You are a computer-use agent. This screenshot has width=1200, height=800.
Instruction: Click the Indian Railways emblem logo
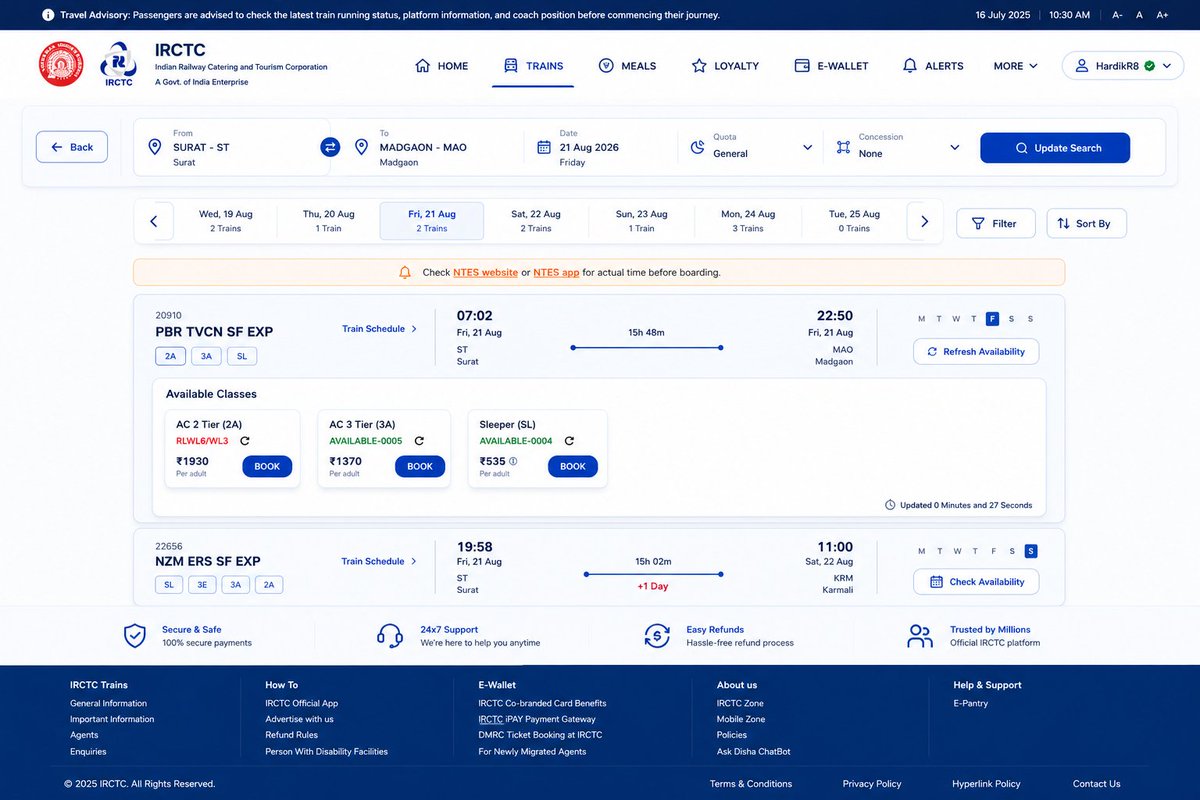coord(62,65)
